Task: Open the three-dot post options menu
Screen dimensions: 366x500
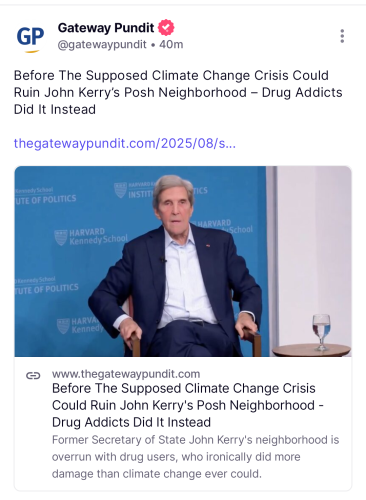Action: (342, 36)
